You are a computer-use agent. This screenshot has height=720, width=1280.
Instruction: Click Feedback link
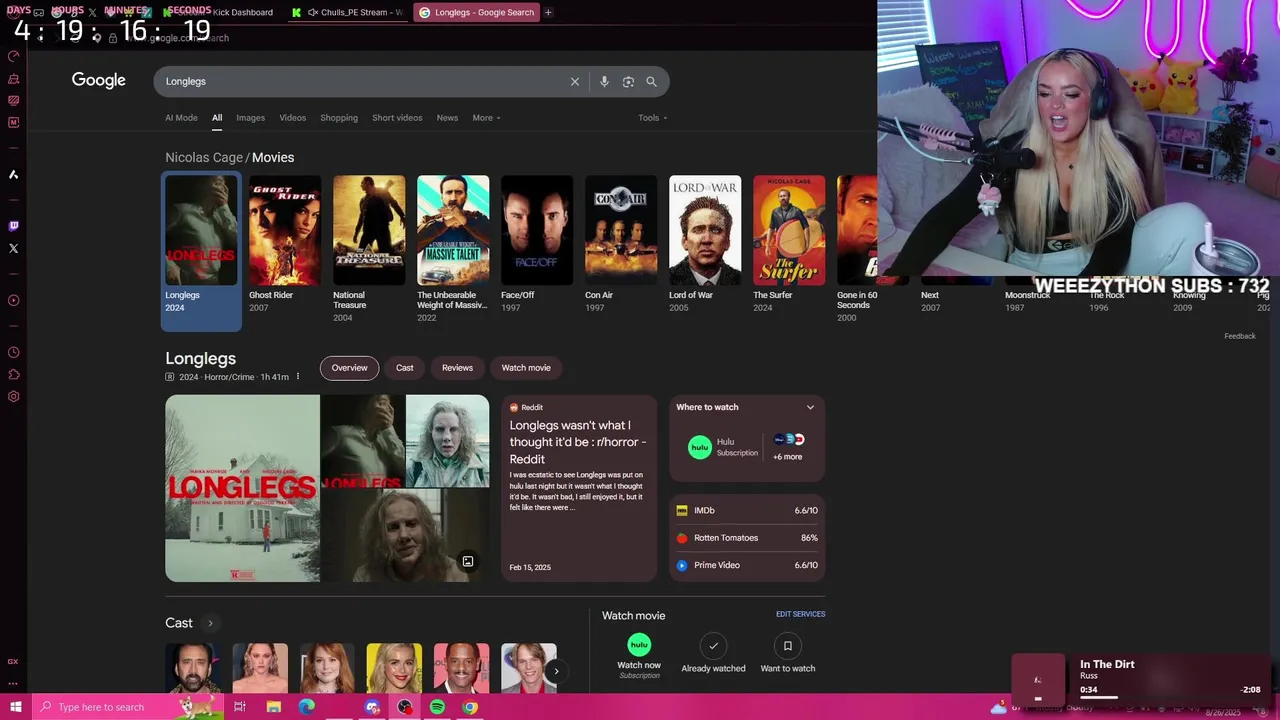[1239, 336]
